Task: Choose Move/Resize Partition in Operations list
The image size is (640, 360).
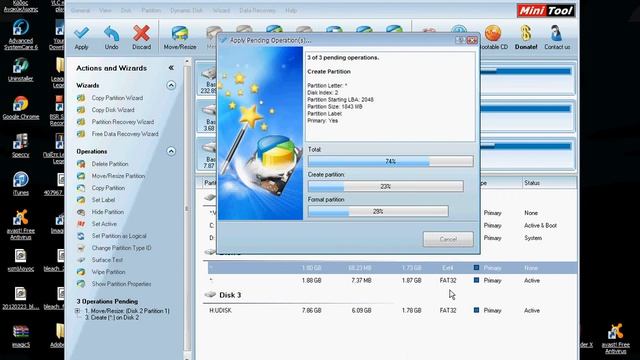Action: pyautogui.click(x=118, y=176)
